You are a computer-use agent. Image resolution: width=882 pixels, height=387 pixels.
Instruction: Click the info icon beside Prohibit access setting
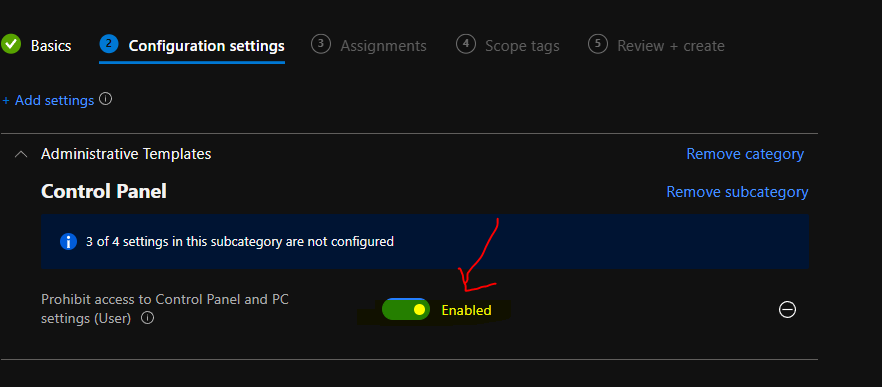click(x=147, y=318)
